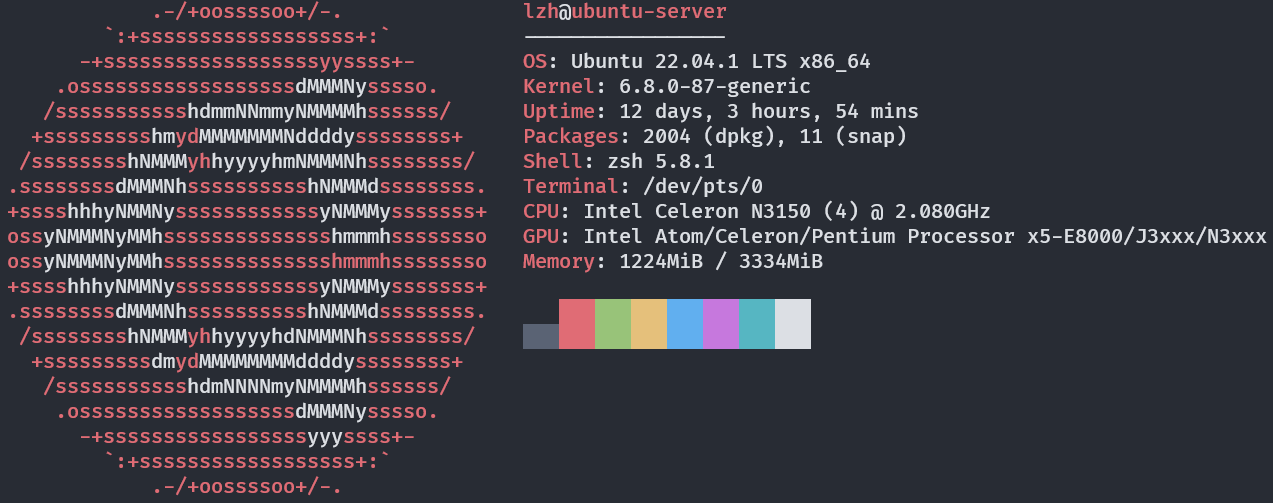Click the Uptime line
The image size is (1273, 503).
pos(720,112)
